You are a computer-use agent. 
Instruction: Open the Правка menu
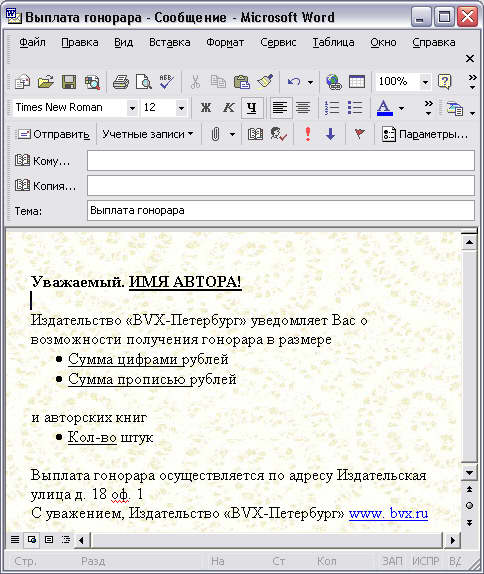click(x=80, y=42)
